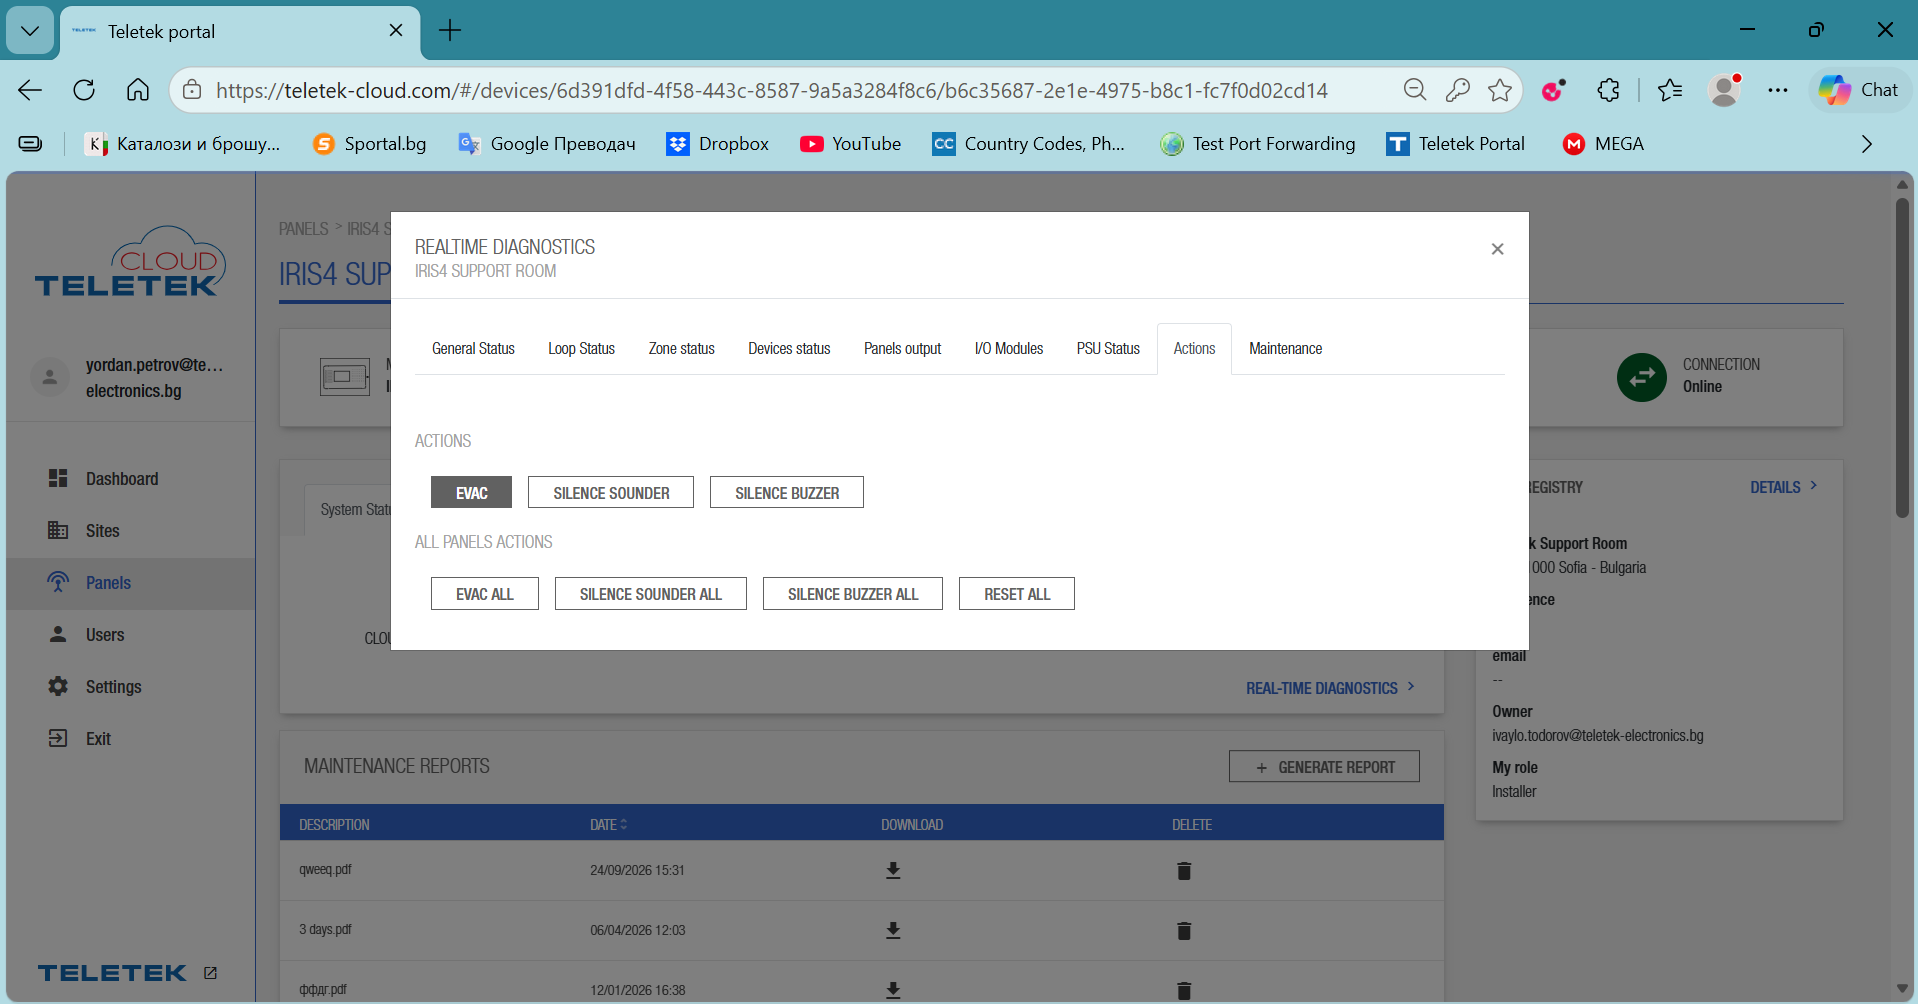
Task: Delete the 3 days.pdf report
Action: (1184, 930)
